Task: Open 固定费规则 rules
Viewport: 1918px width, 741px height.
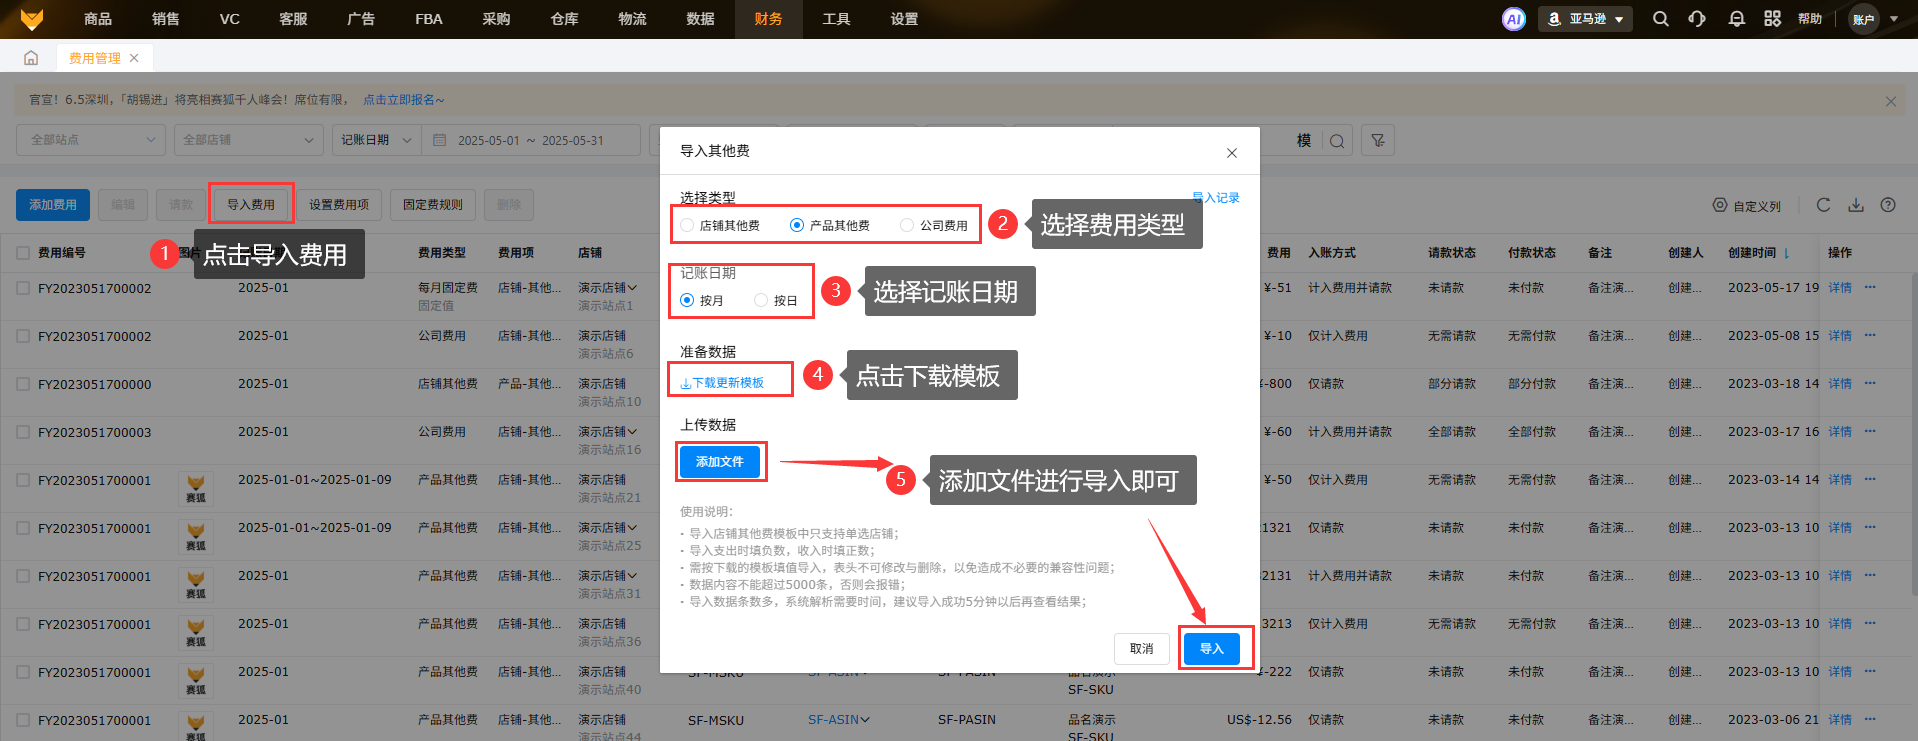Action: click(x=433, y=205)
